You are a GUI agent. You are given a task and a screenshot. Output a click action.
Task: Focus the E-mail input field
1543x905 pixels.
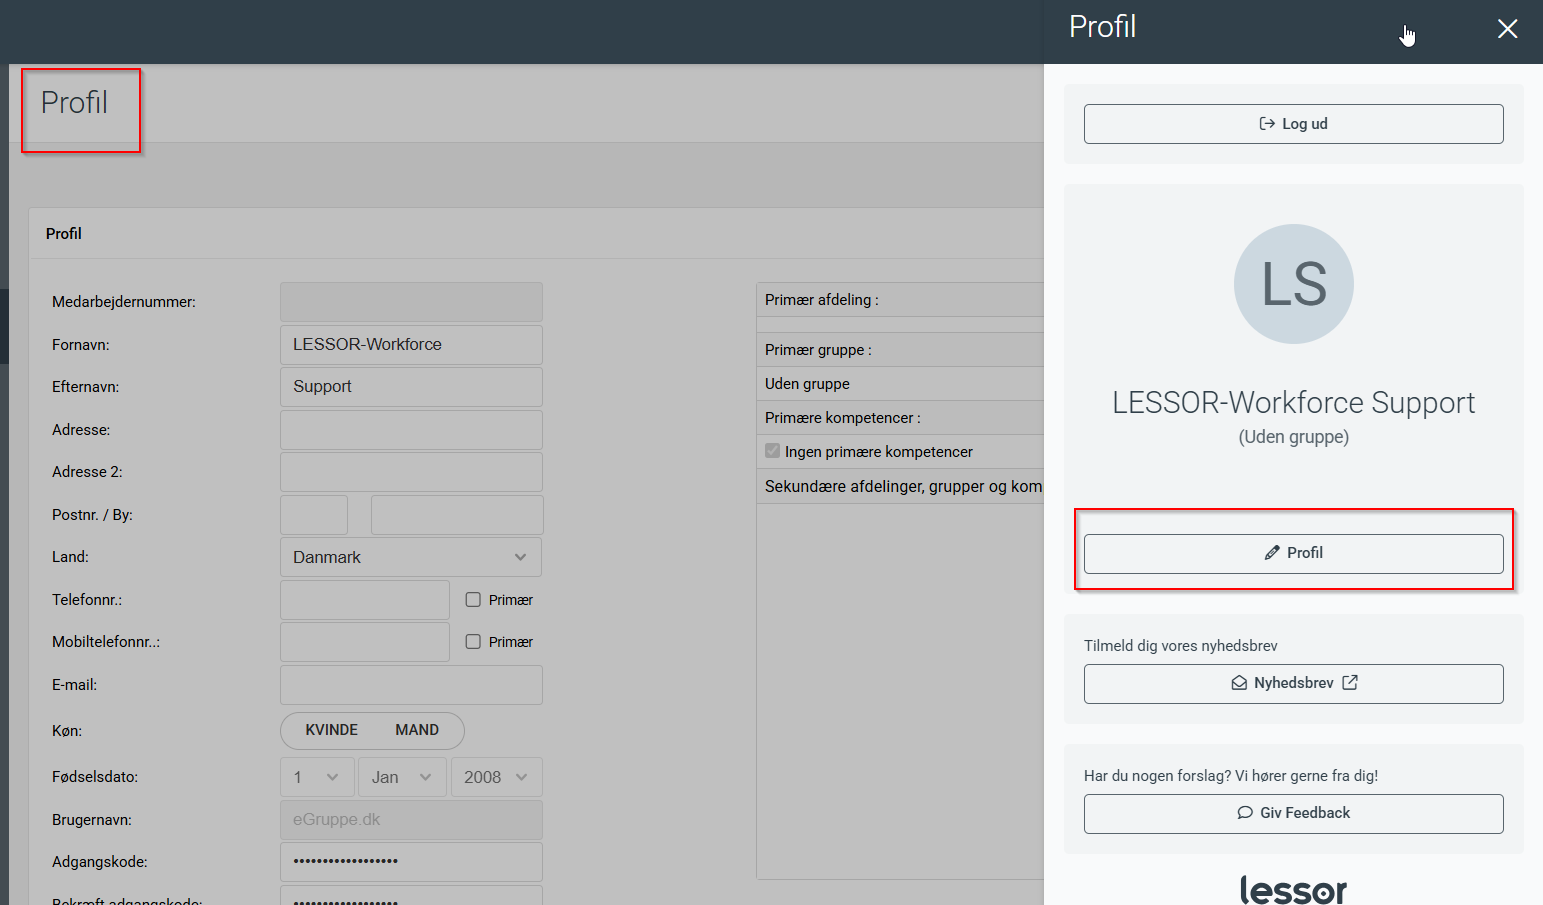click(x=411, y=685)
